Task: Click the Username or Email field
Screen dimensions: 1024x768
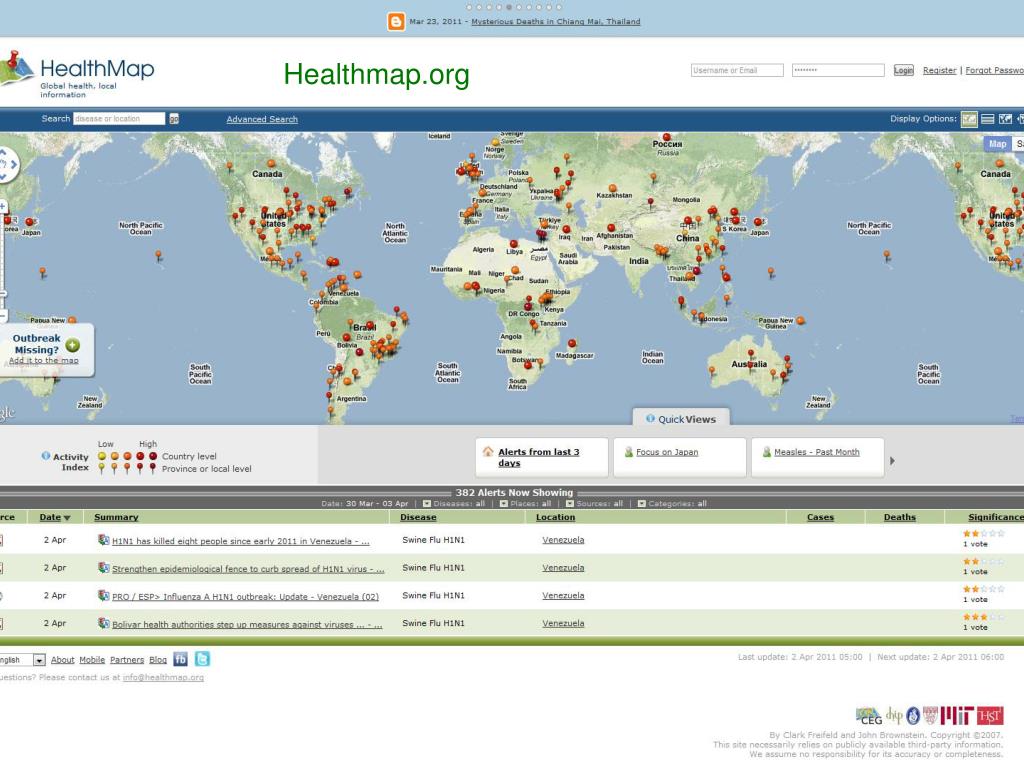Action: (737, 70)
